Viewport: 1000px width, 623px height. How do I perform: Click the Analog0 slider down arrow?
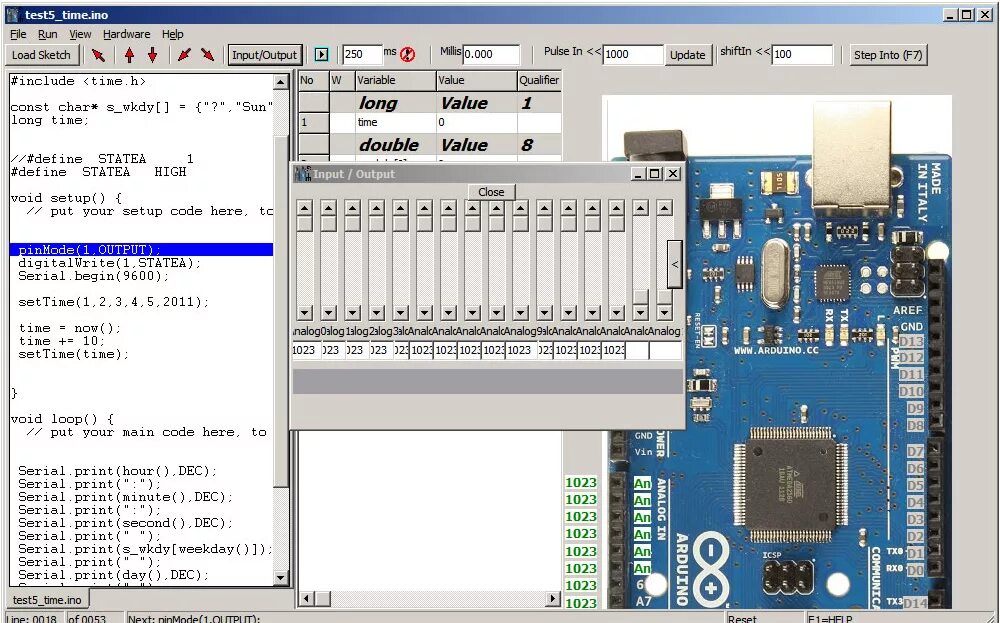pyautogui.click(x=305, y=312)
